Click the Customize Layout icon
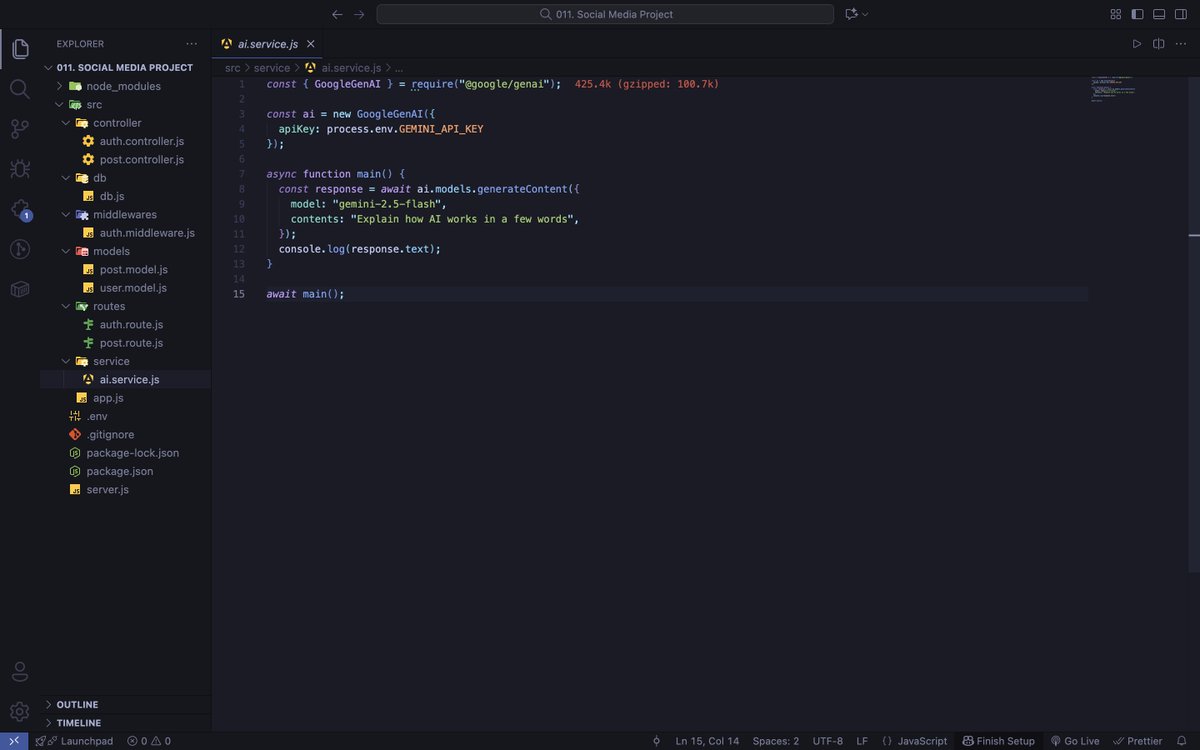Viewport: 1200px width, 750px height. tap(1116, 14)
